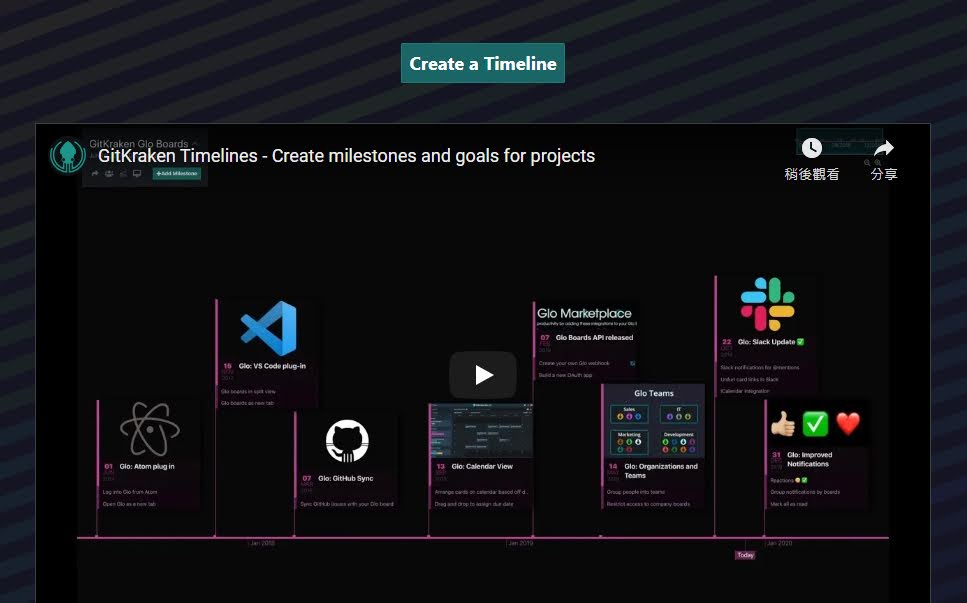Click the Today timeline marker
The width and height of the screenshot is (967, 603).
coord(745,555)
